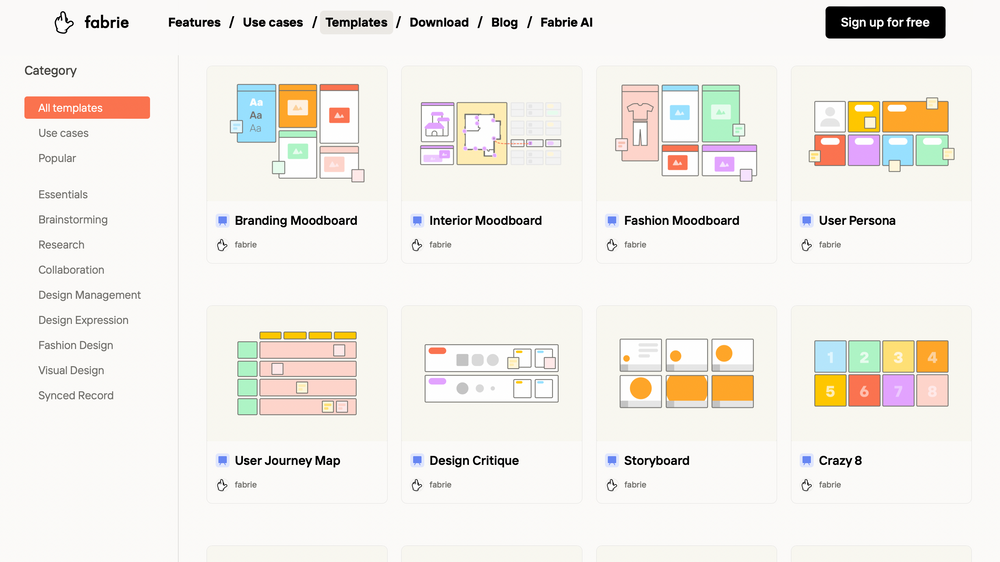Screen dimensions: 1000x562
Task: Open the Templates tab in top navigation
Action: [x=356, y=22]
